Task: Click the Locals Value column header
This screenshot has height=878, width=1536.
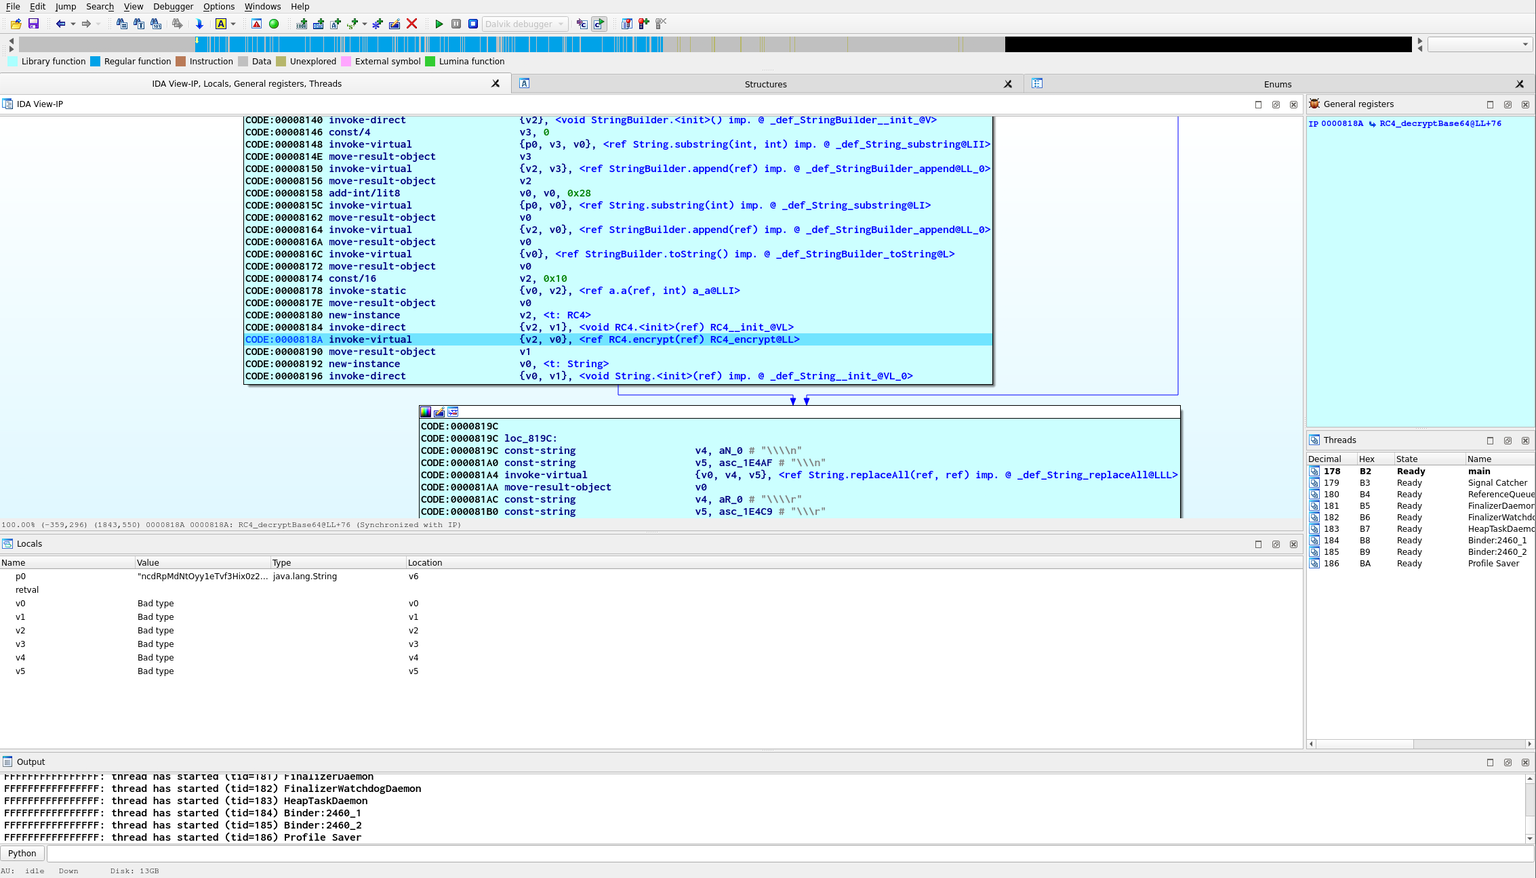Action: point(202,563)
